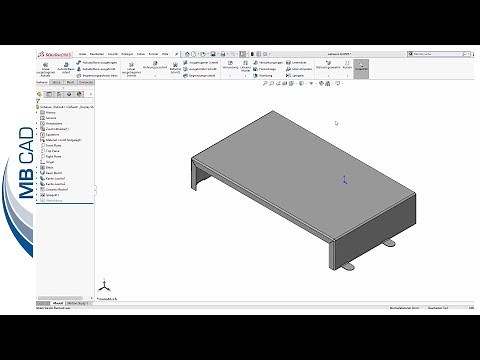480x360 pixels.
Task: Open the dropdown arrow under Referenzgeometrie
Action: coord(328,76)
